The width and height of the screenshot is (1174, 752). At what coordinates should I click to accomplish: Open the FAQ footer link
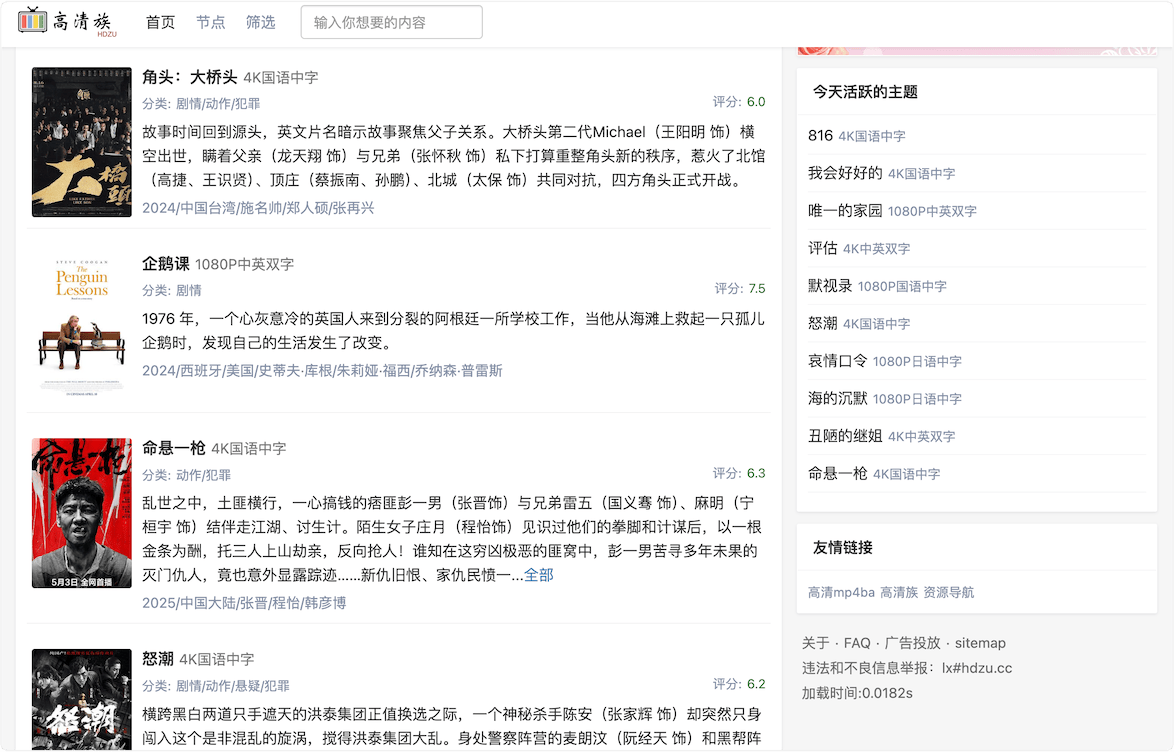857,643
